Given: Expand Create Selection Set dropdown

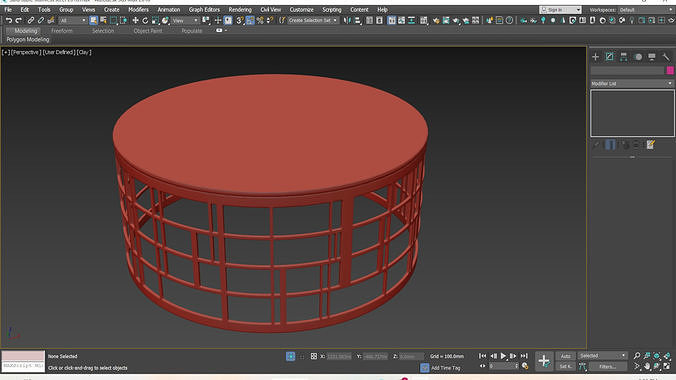Looking at the screenshot, I should 313,20.
